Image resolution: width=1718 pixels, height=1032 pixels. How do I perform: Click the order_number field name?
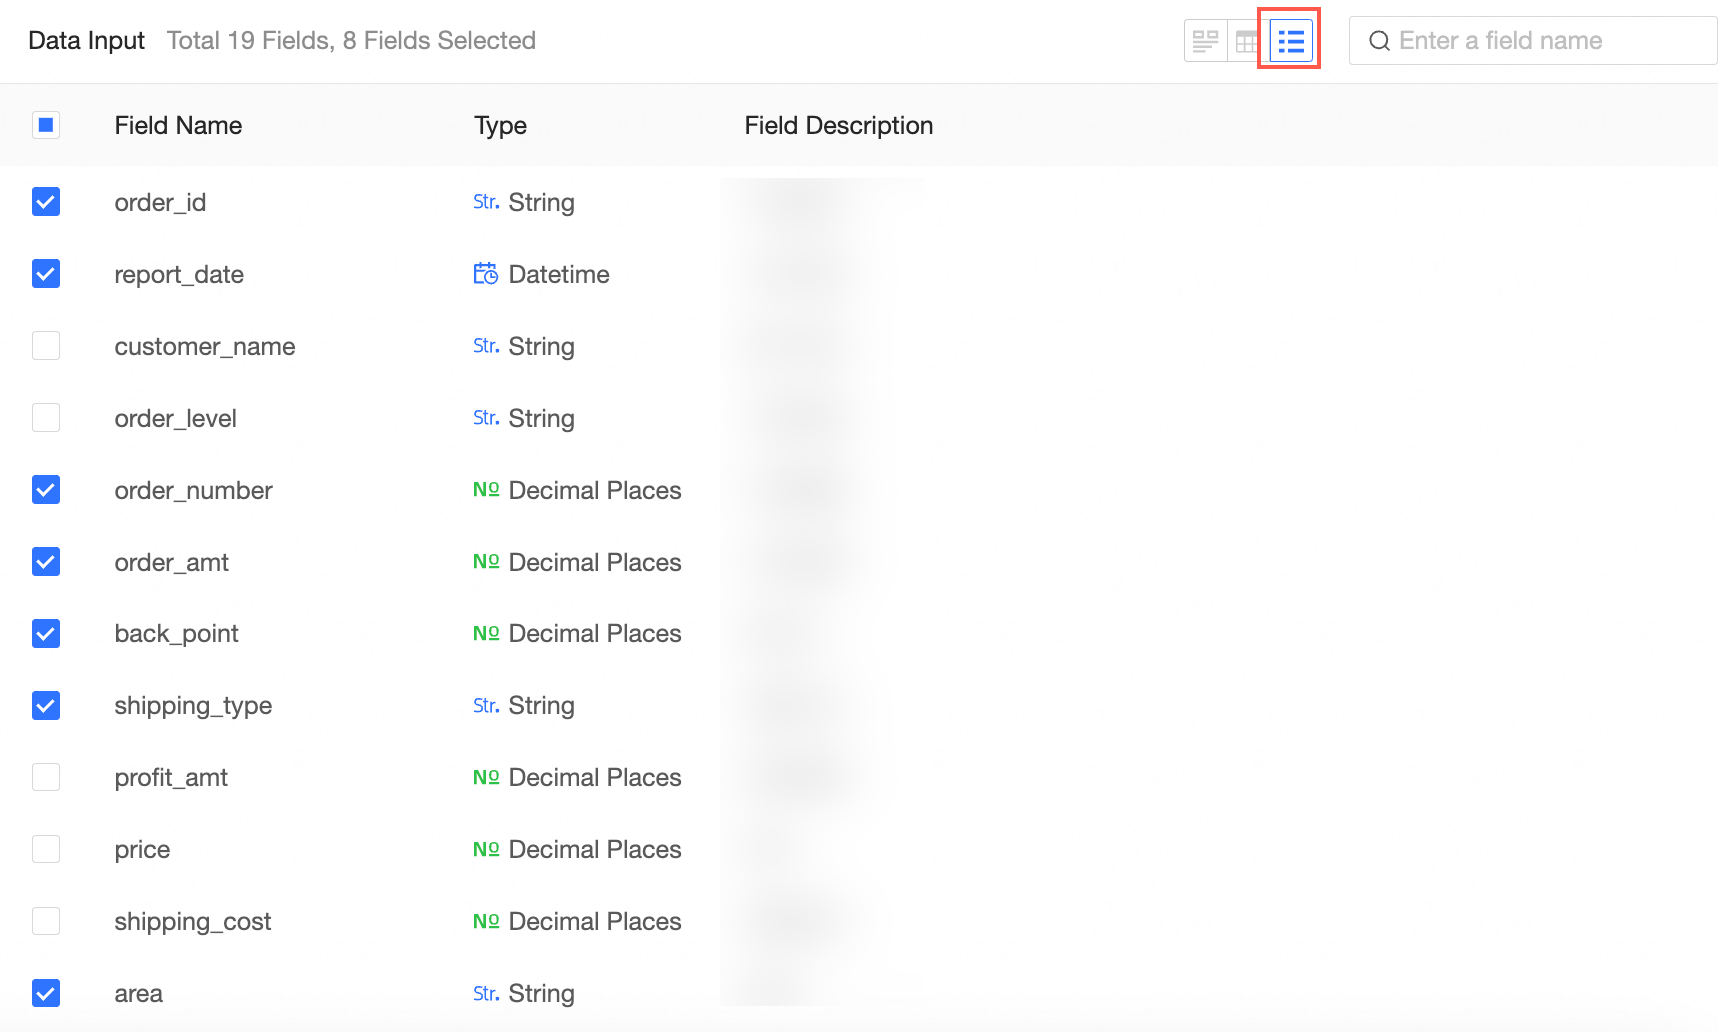[193, 490]
